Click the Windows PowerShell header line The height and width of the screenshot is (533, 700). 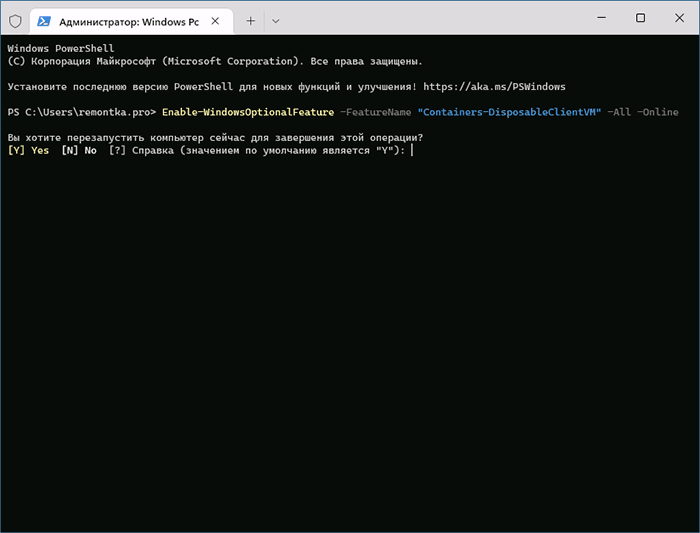point(61,48)
